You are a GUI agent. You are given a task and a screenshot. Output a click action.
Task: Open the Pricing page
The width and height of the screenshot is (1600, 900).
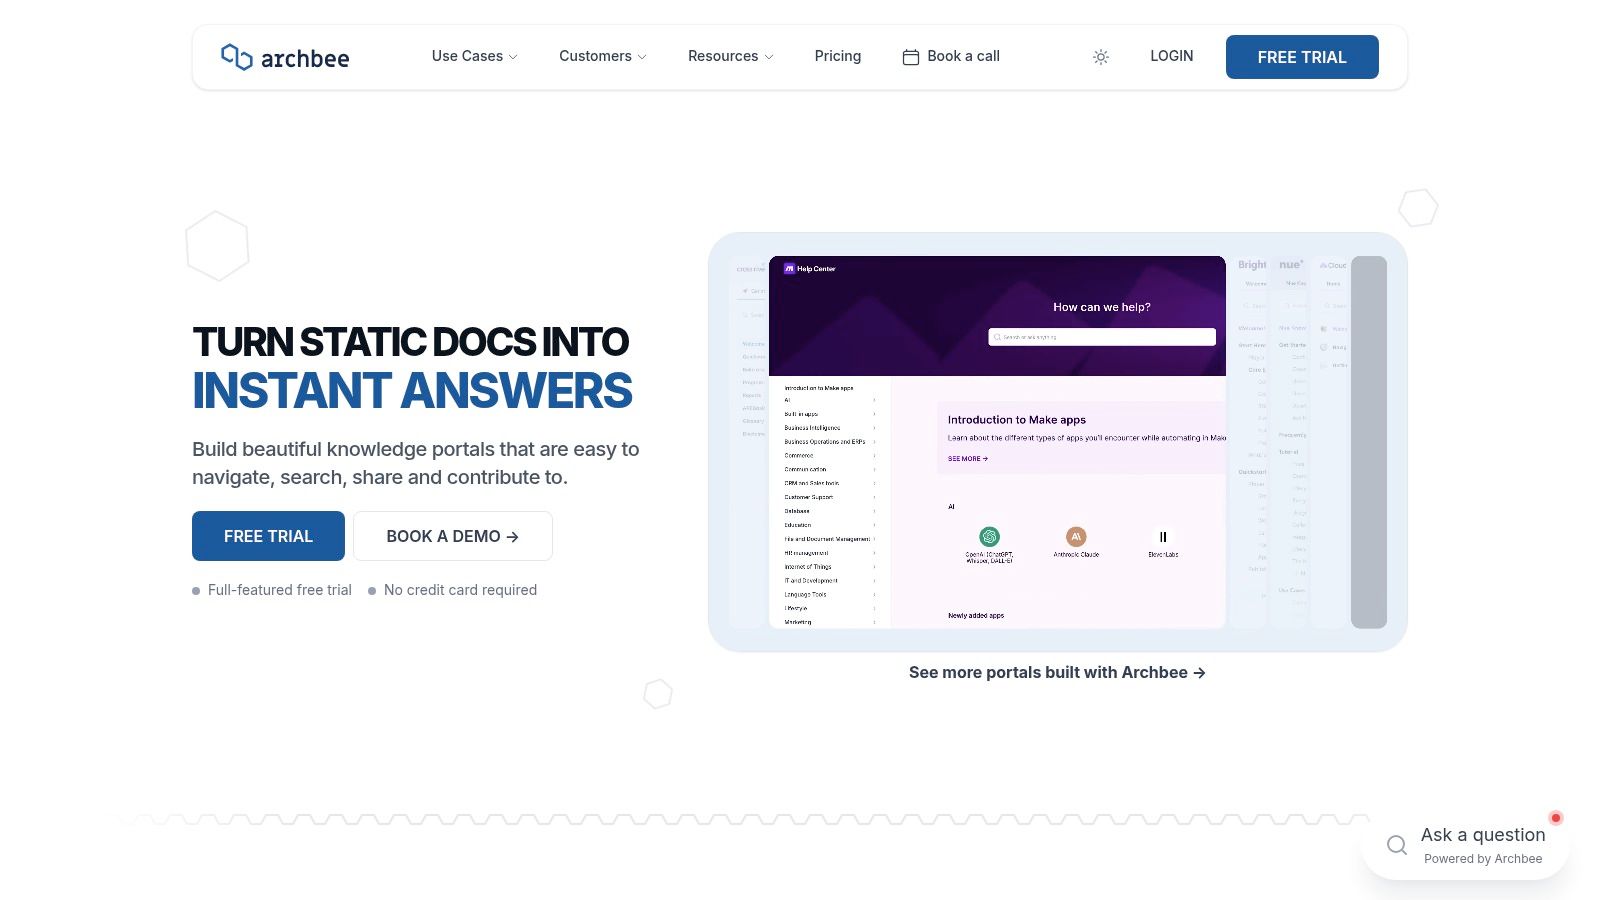(x=838, y=56)
